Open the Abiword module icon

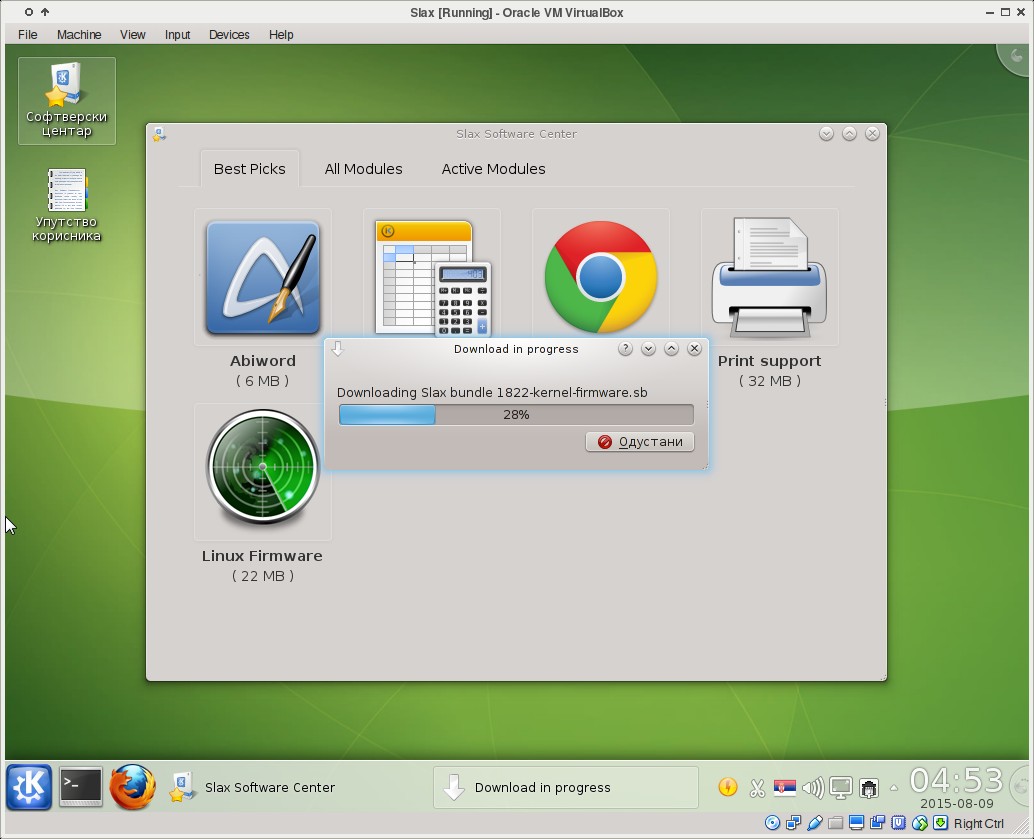263,277
